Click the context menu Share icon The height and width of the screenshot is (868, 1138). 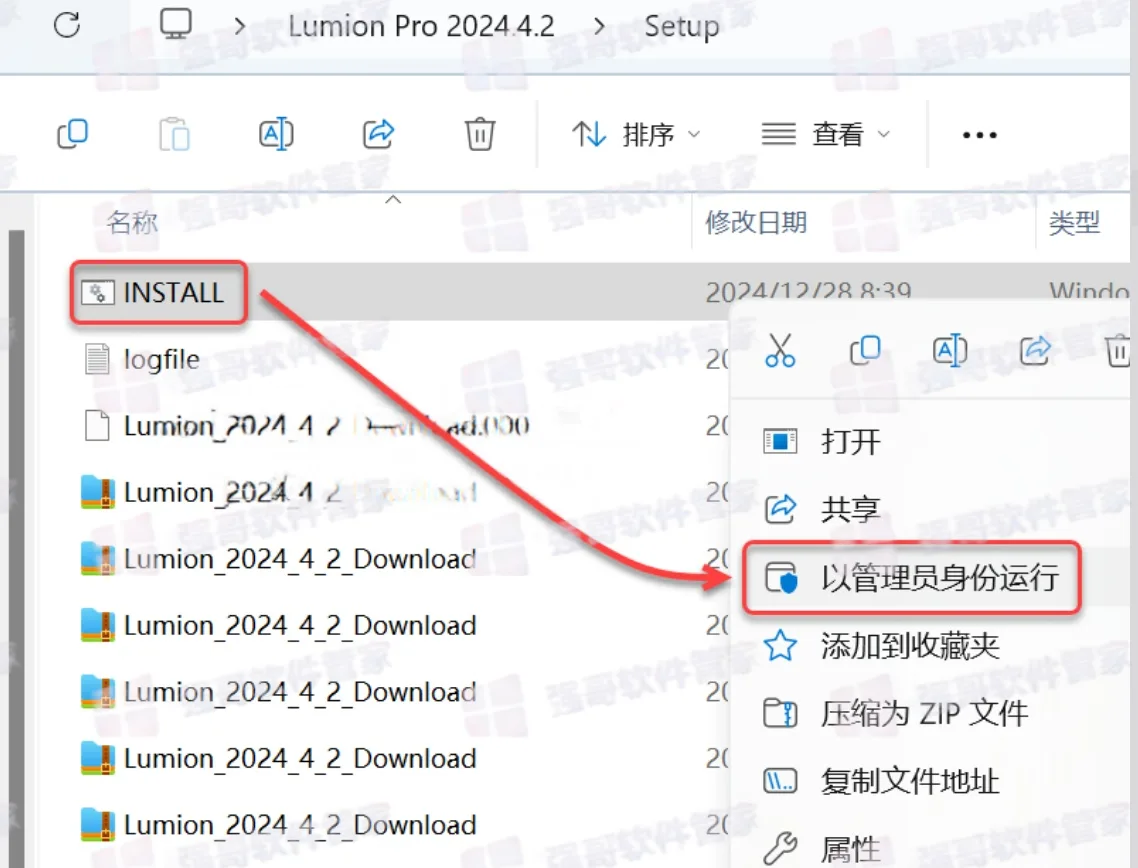1036,351
